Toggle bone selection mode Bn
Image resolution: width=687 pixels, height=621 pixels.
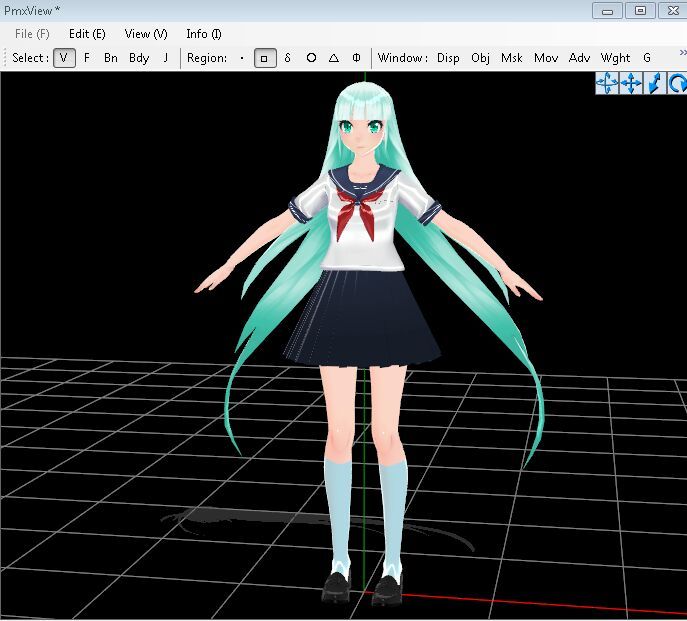pyautogui.click(x=110, y=58)
